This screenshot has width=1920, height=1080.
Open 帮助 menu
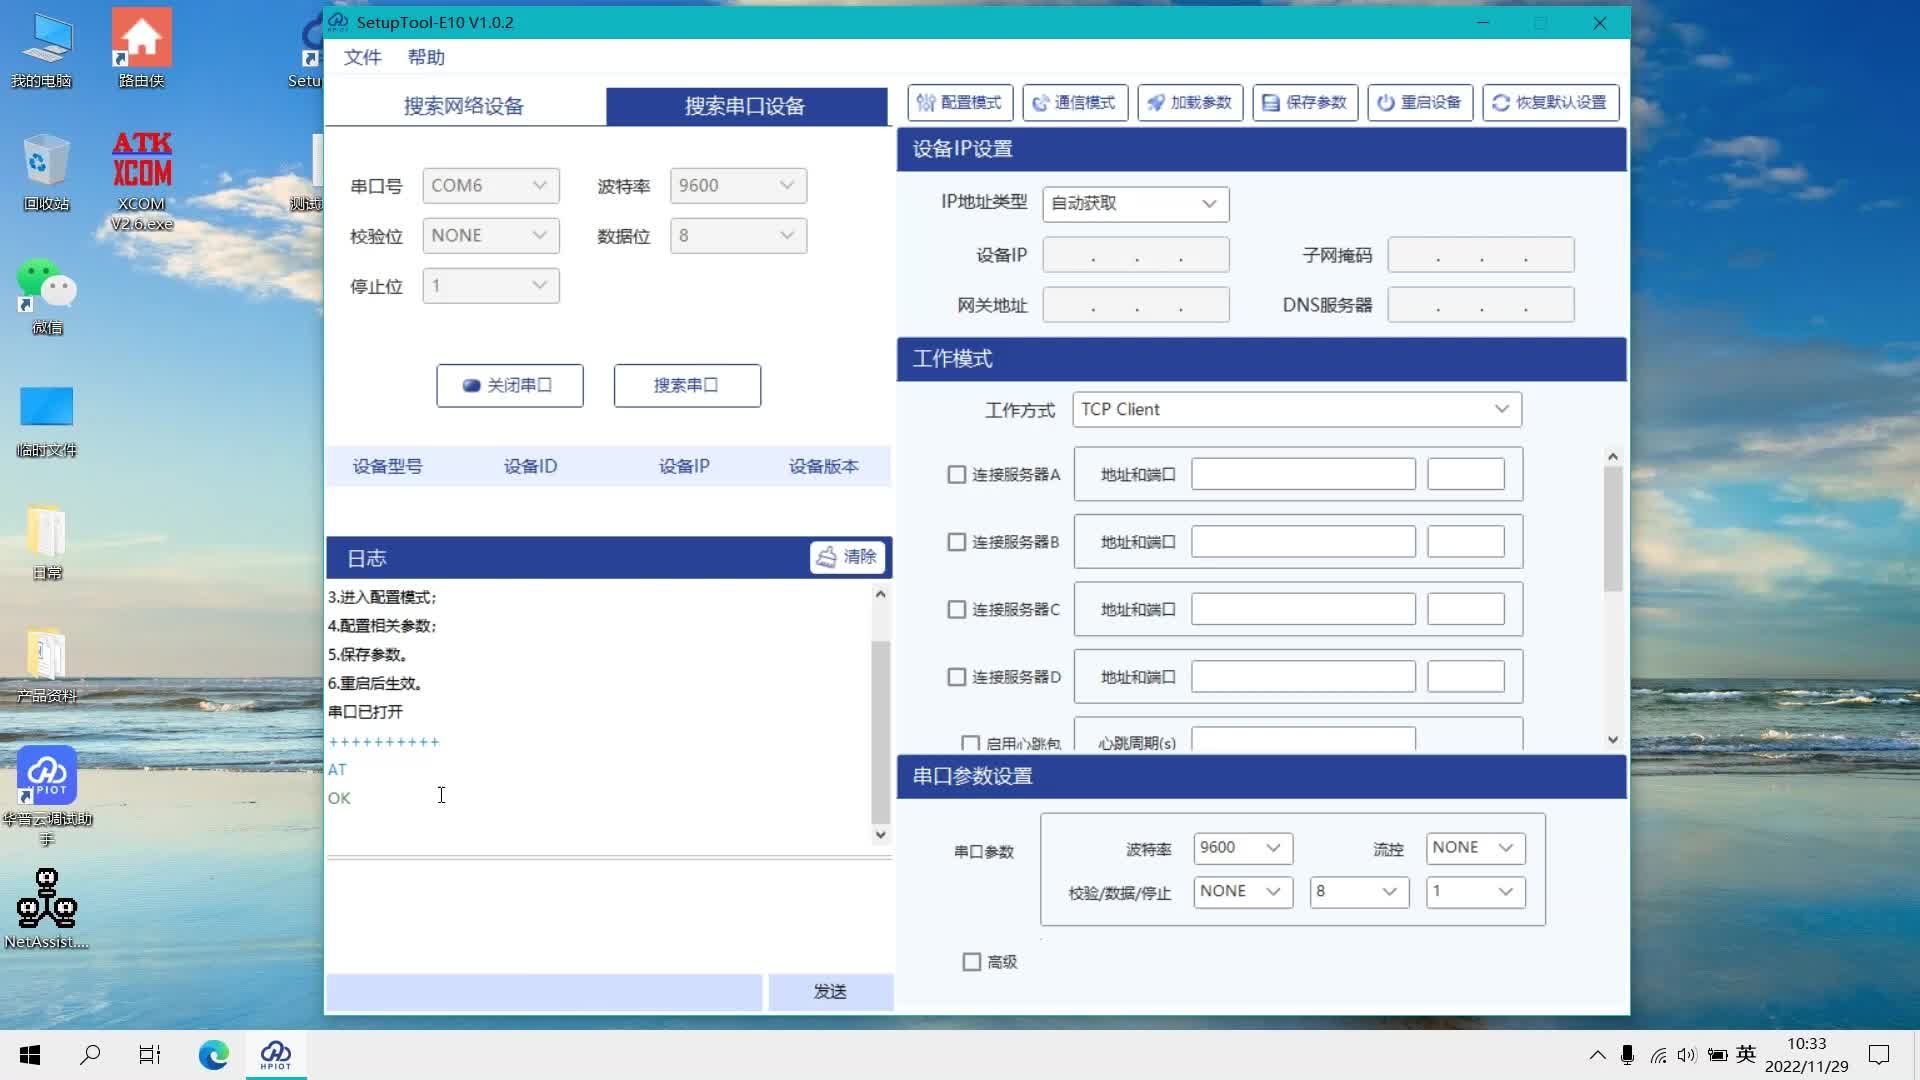pos(426,57)
